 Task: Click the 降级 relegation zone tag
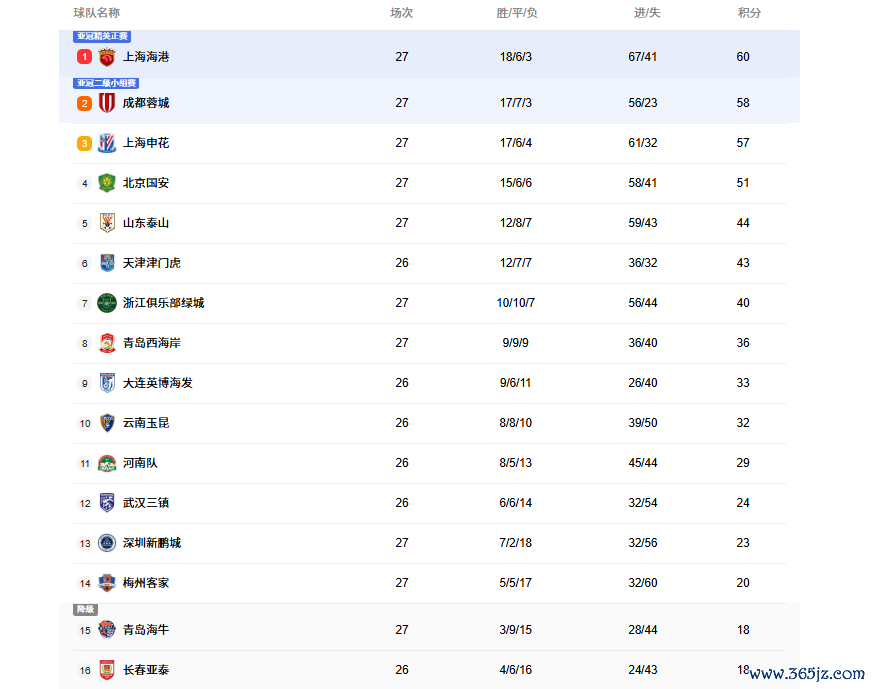86,609
